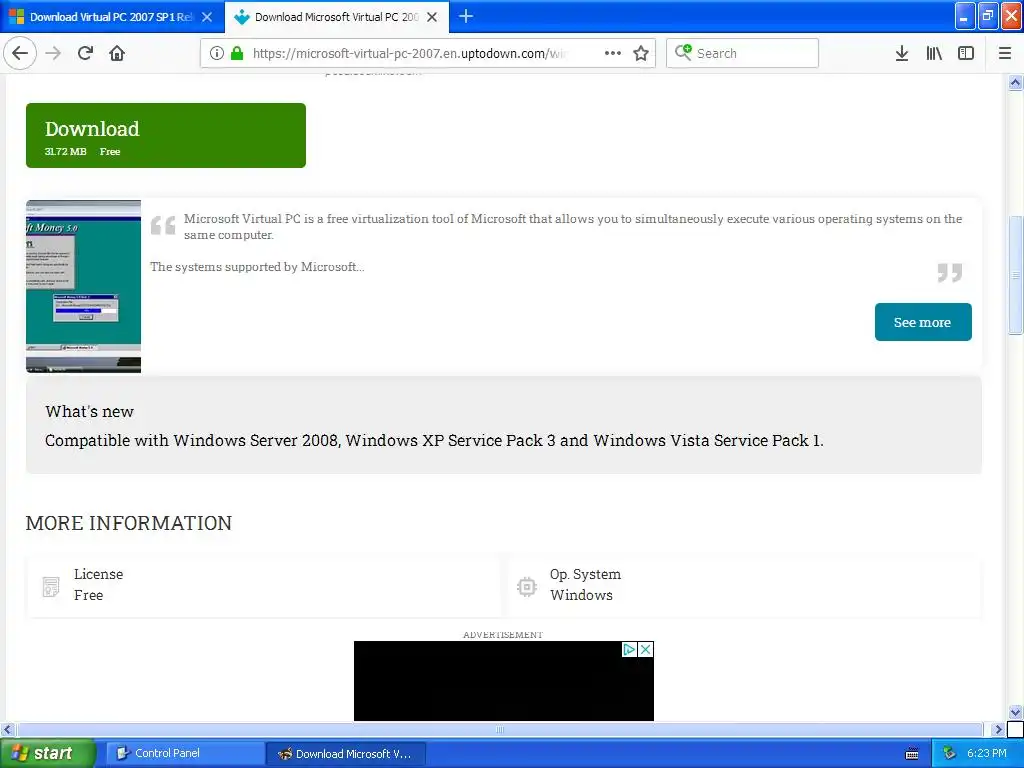Click the AdChoices icon on the advertisement
This screenshot has width=1024, height=768.
click(x=628, y=649)
